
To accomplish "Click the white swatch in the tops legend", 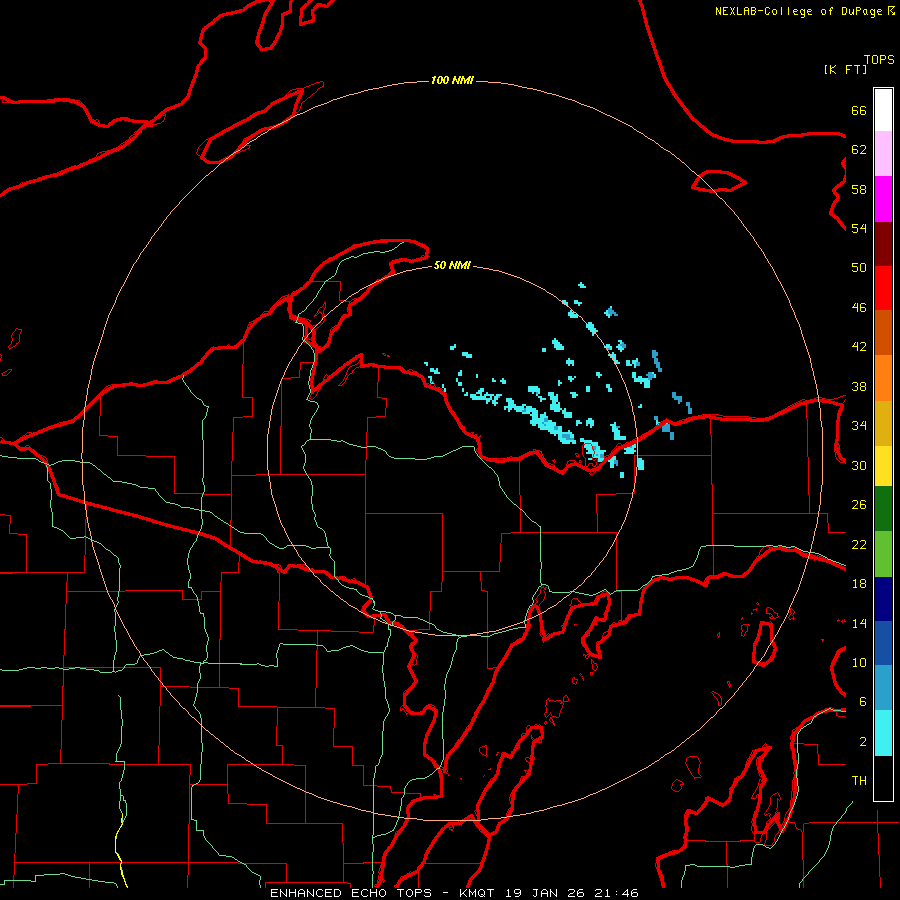I will 883,110.
